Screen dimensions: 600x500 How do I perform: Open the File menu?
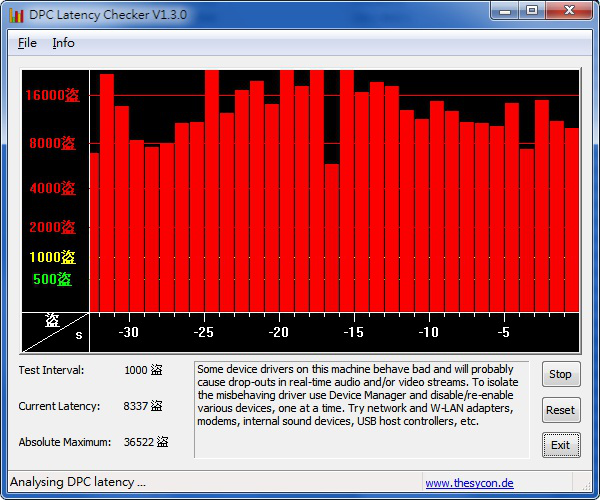27,43
